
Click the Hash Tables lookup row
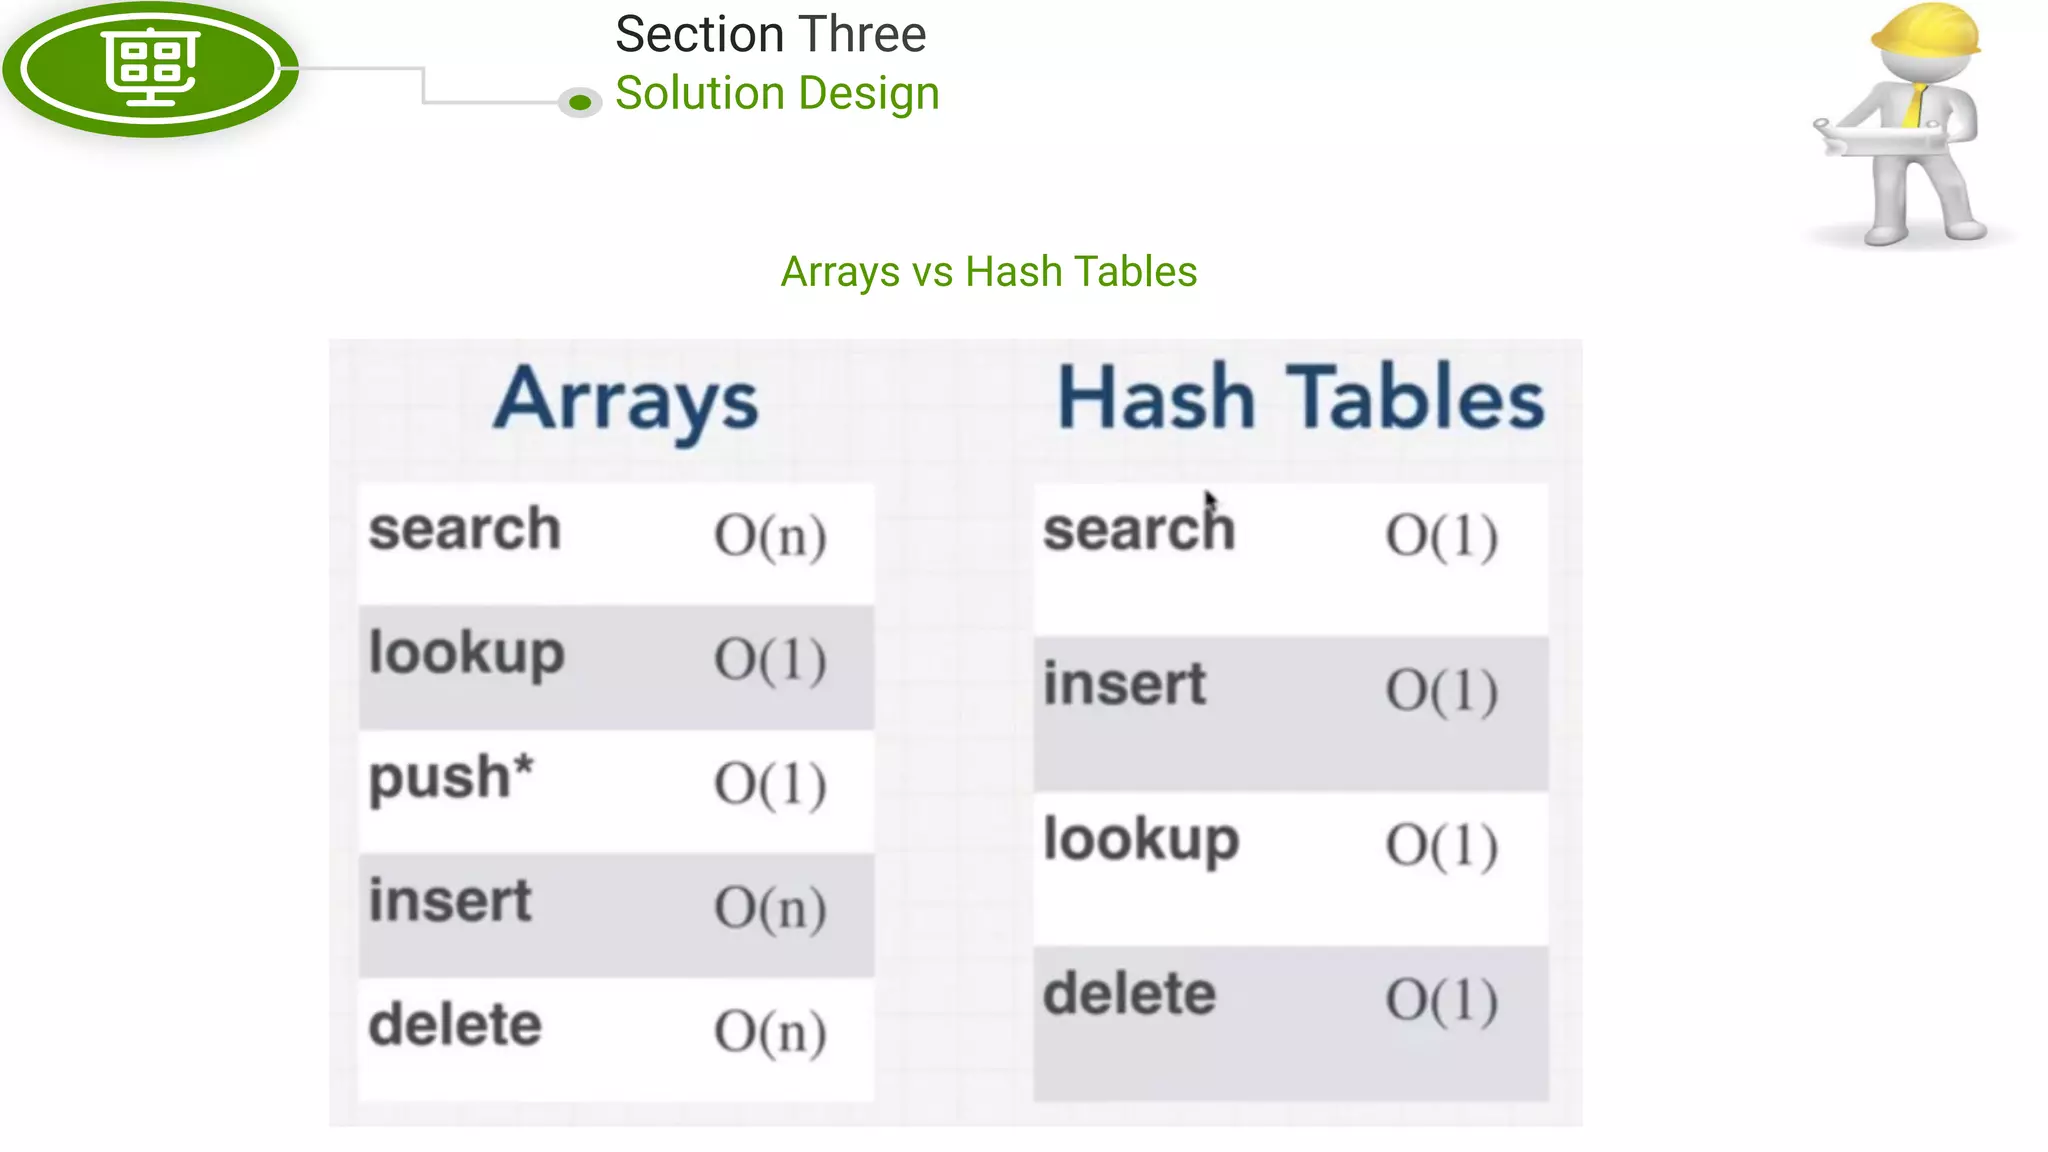coord(1291,868)
